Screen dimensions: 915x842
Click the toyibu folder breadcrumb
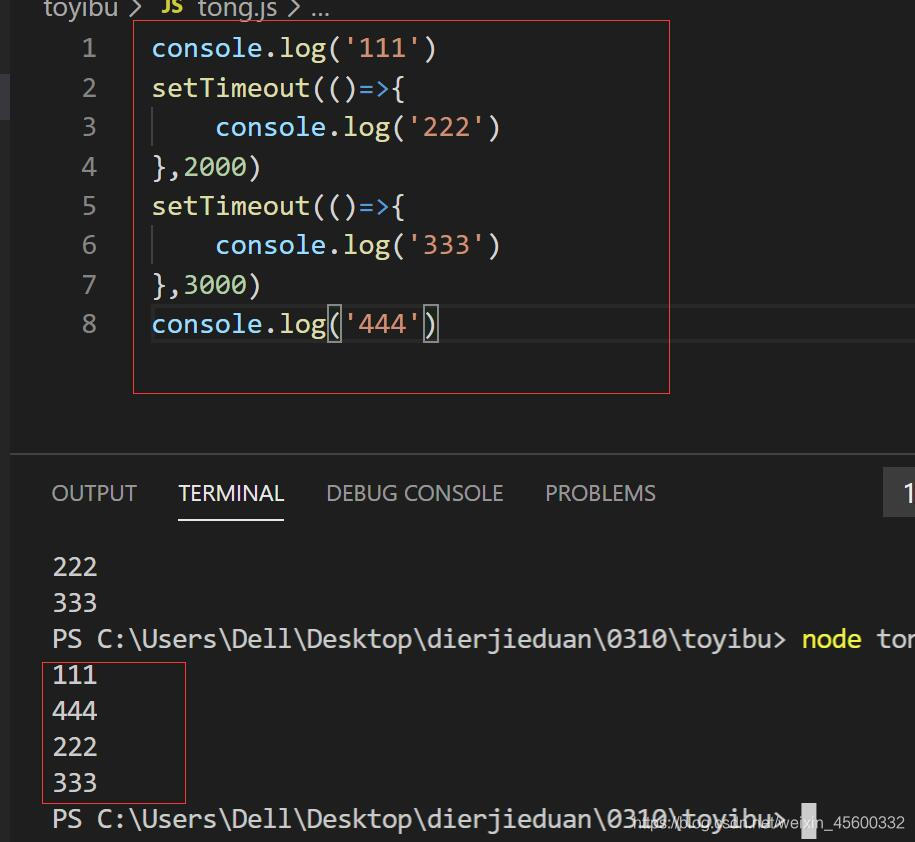tap(81, 8)
